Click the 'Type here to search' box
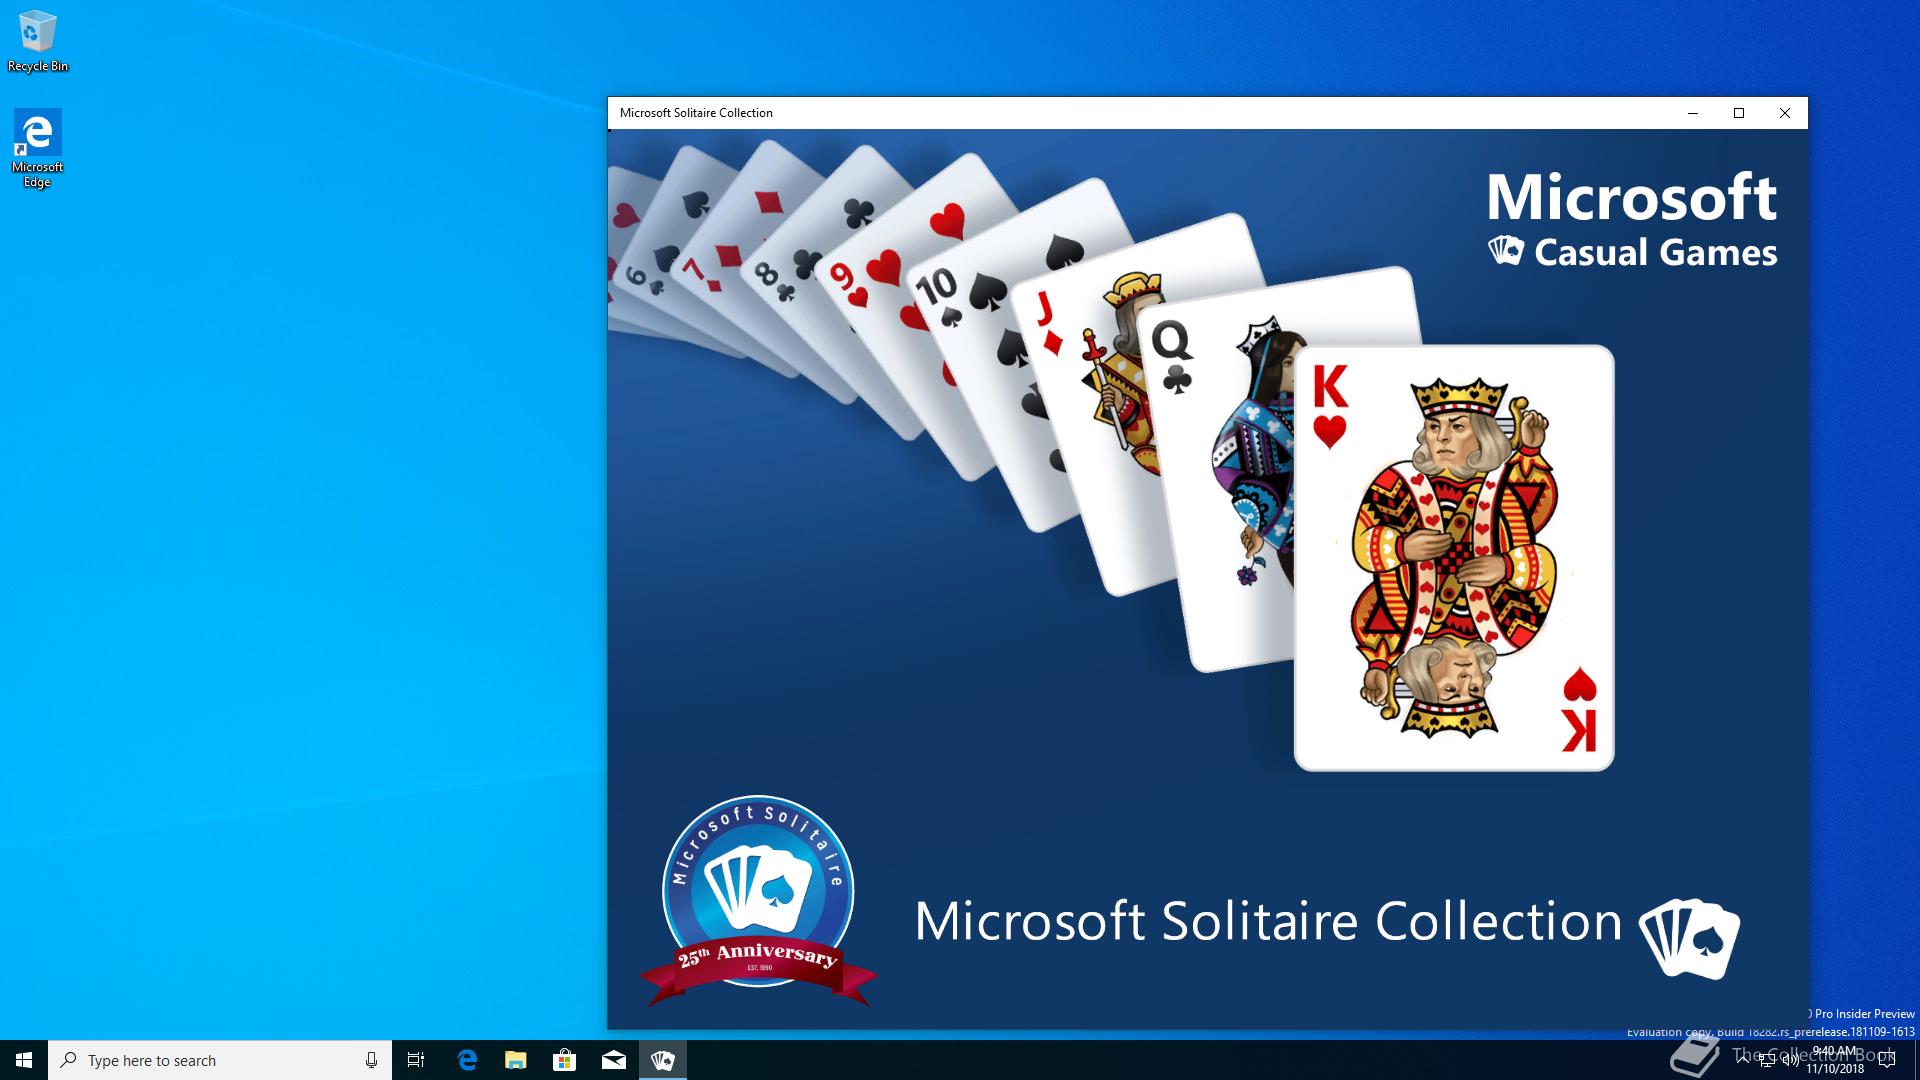 pos(220,1060)
